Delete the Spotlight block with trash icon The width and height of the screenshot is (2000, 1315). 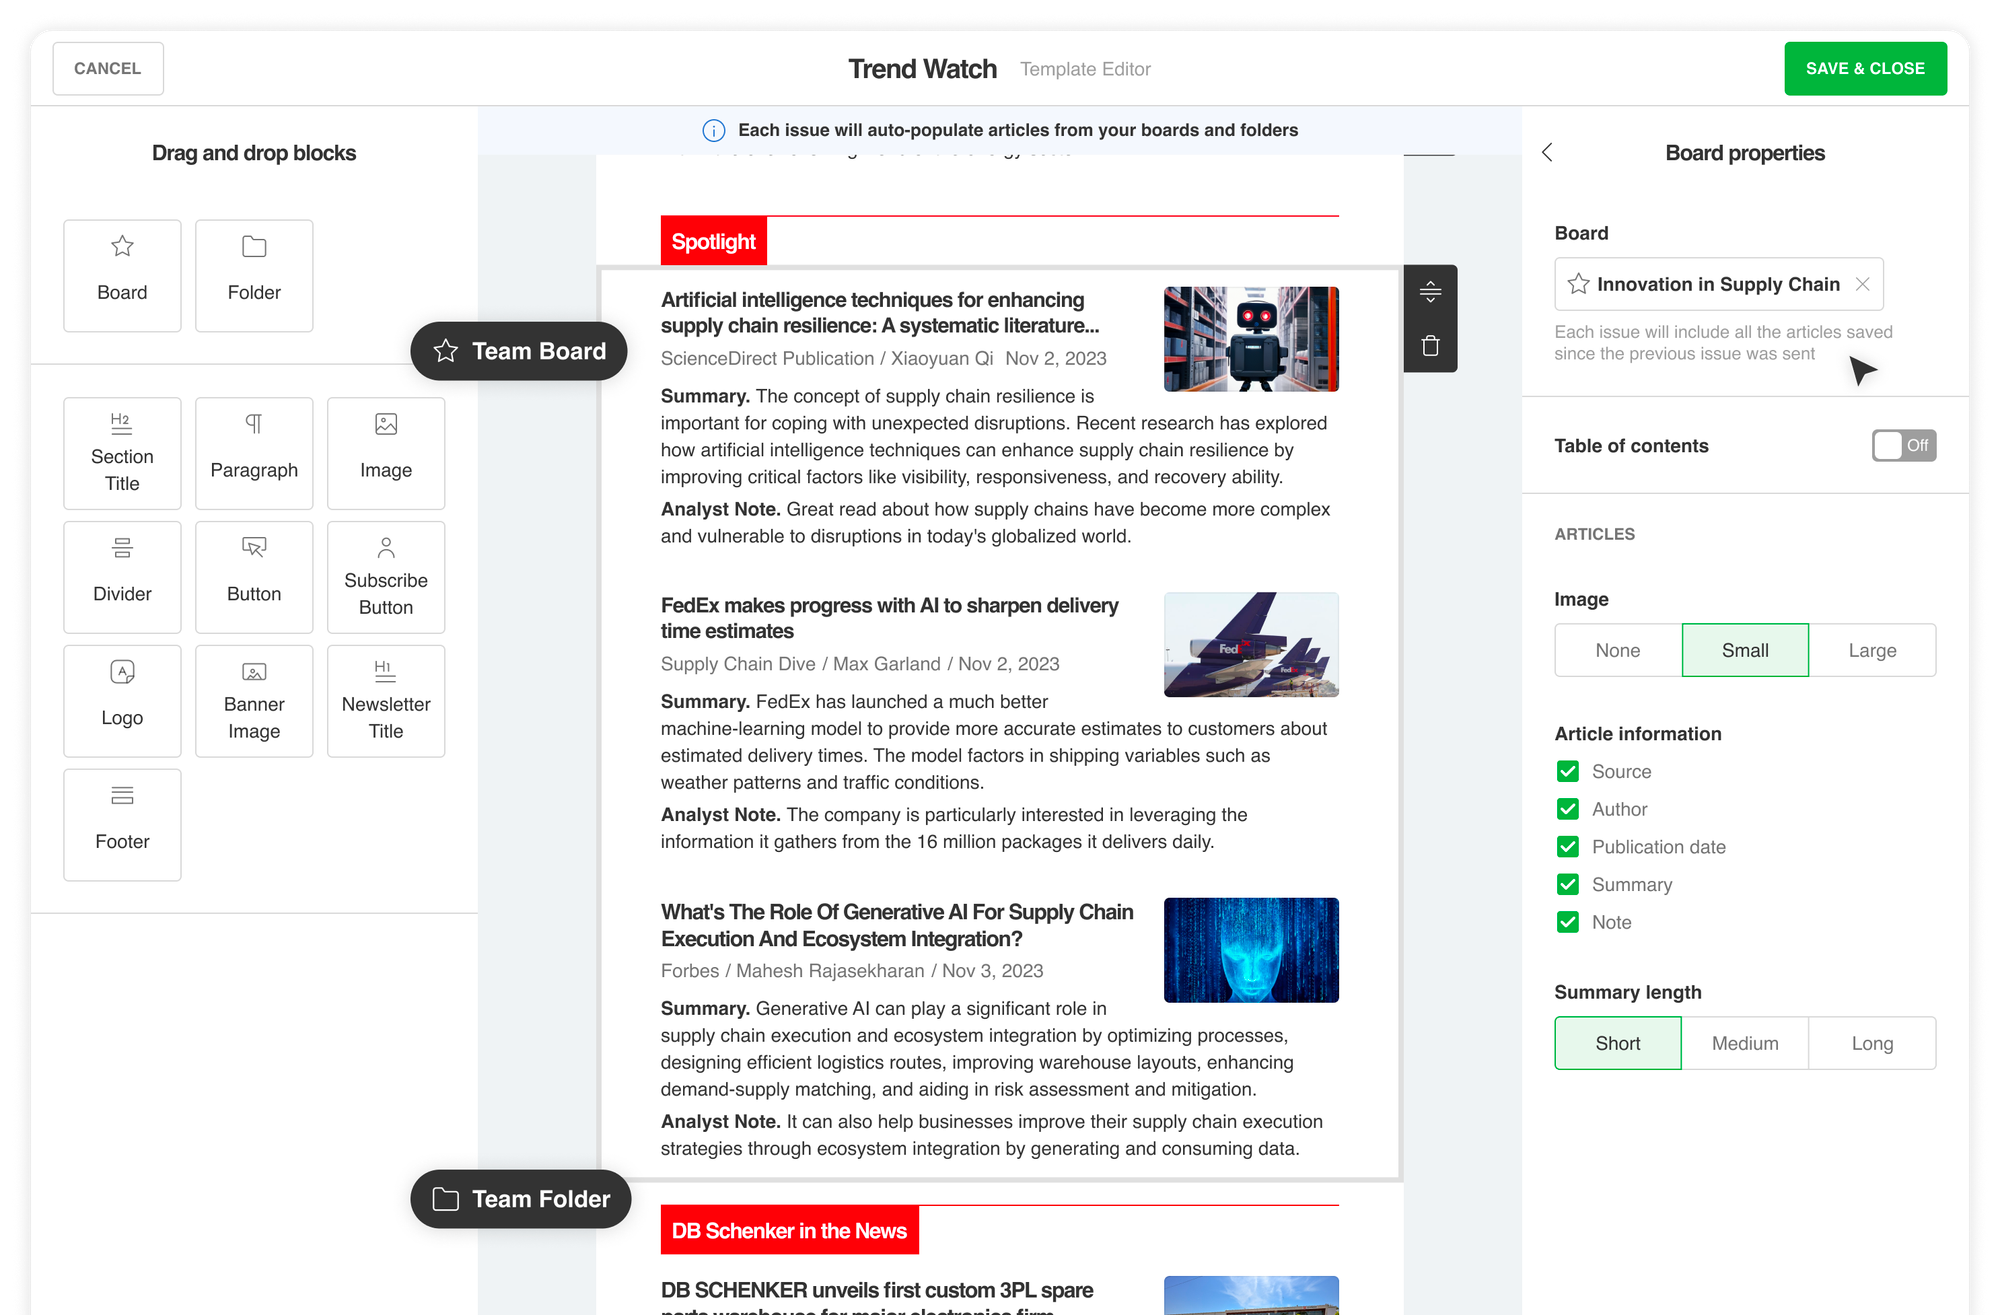click(1430, 346)
